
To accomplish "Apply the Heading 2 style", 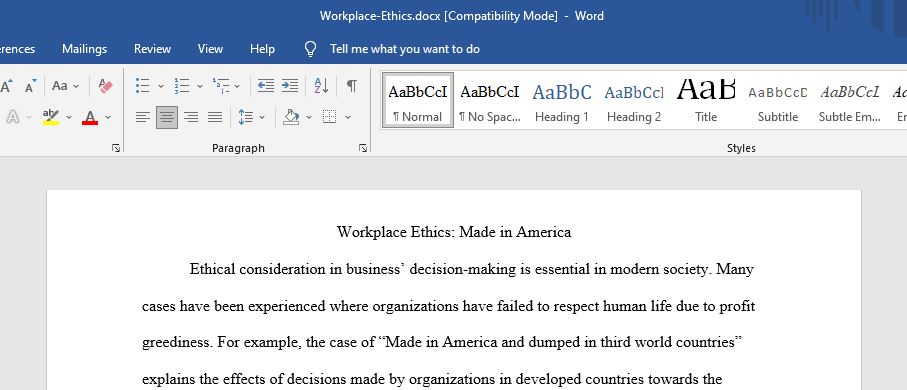I will point(634,100).
